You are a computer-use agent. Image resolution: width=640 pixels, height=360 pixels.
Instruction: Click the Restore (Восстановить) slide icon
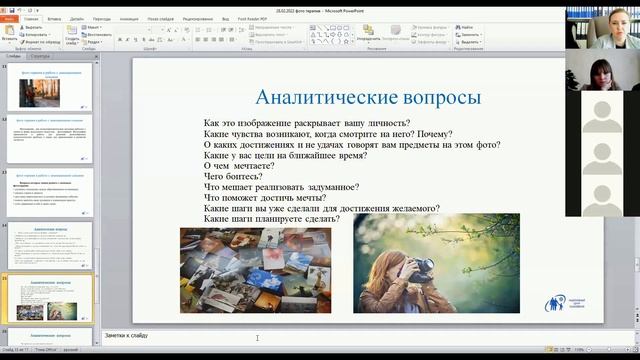click(x=84, y=35)
